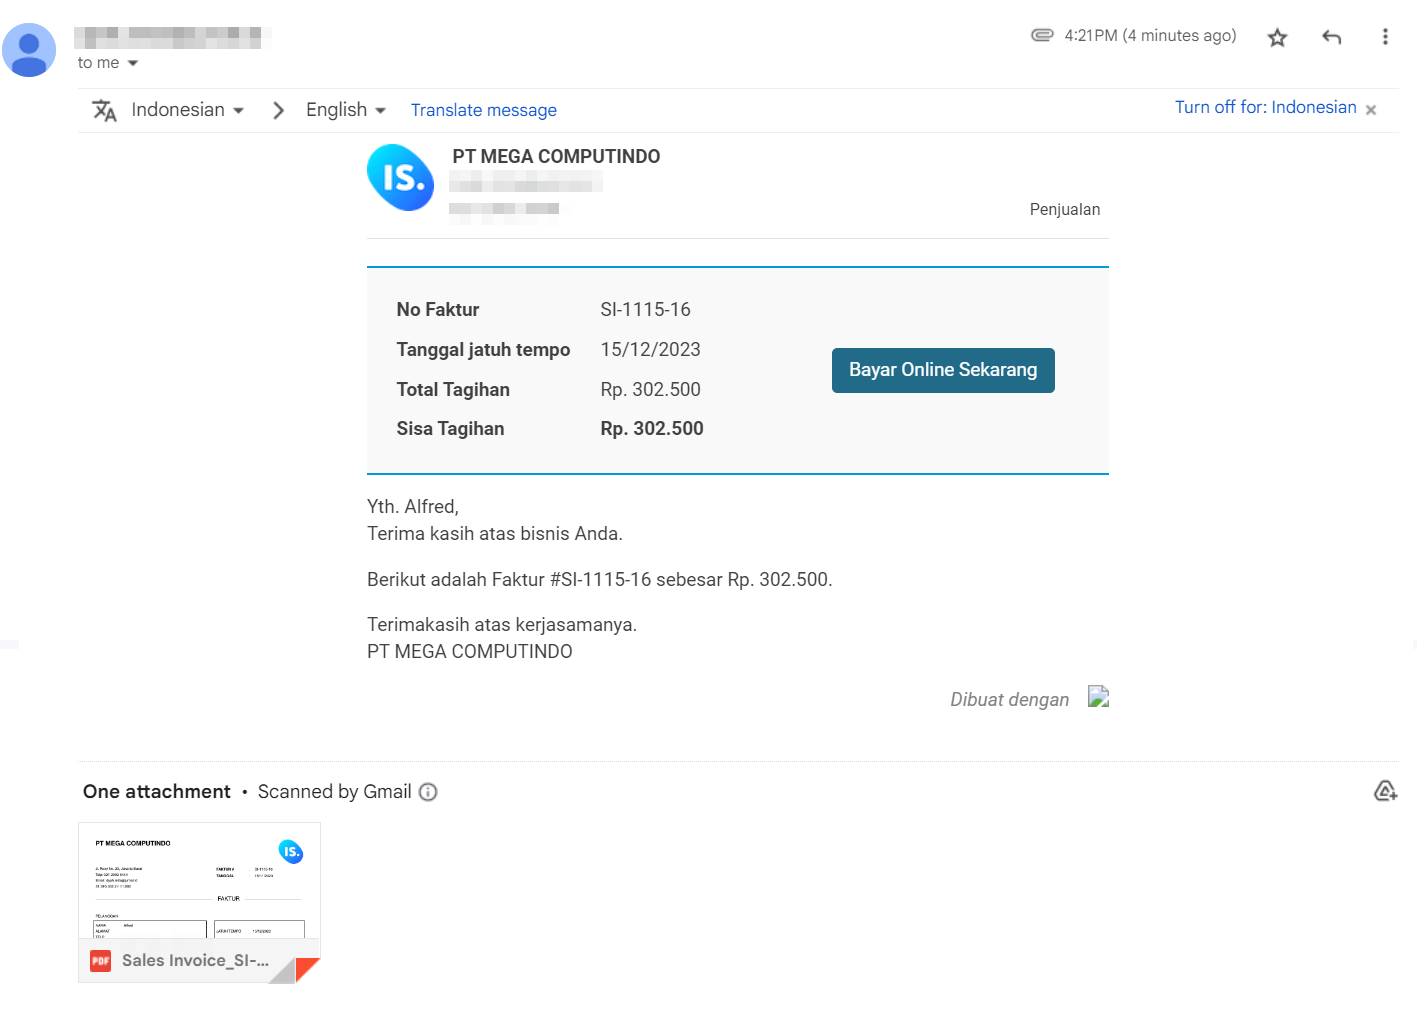Click the PT MEGA COMPUTINDO header title
This screenshot has width=1417, height=1014.
(556, 157)
